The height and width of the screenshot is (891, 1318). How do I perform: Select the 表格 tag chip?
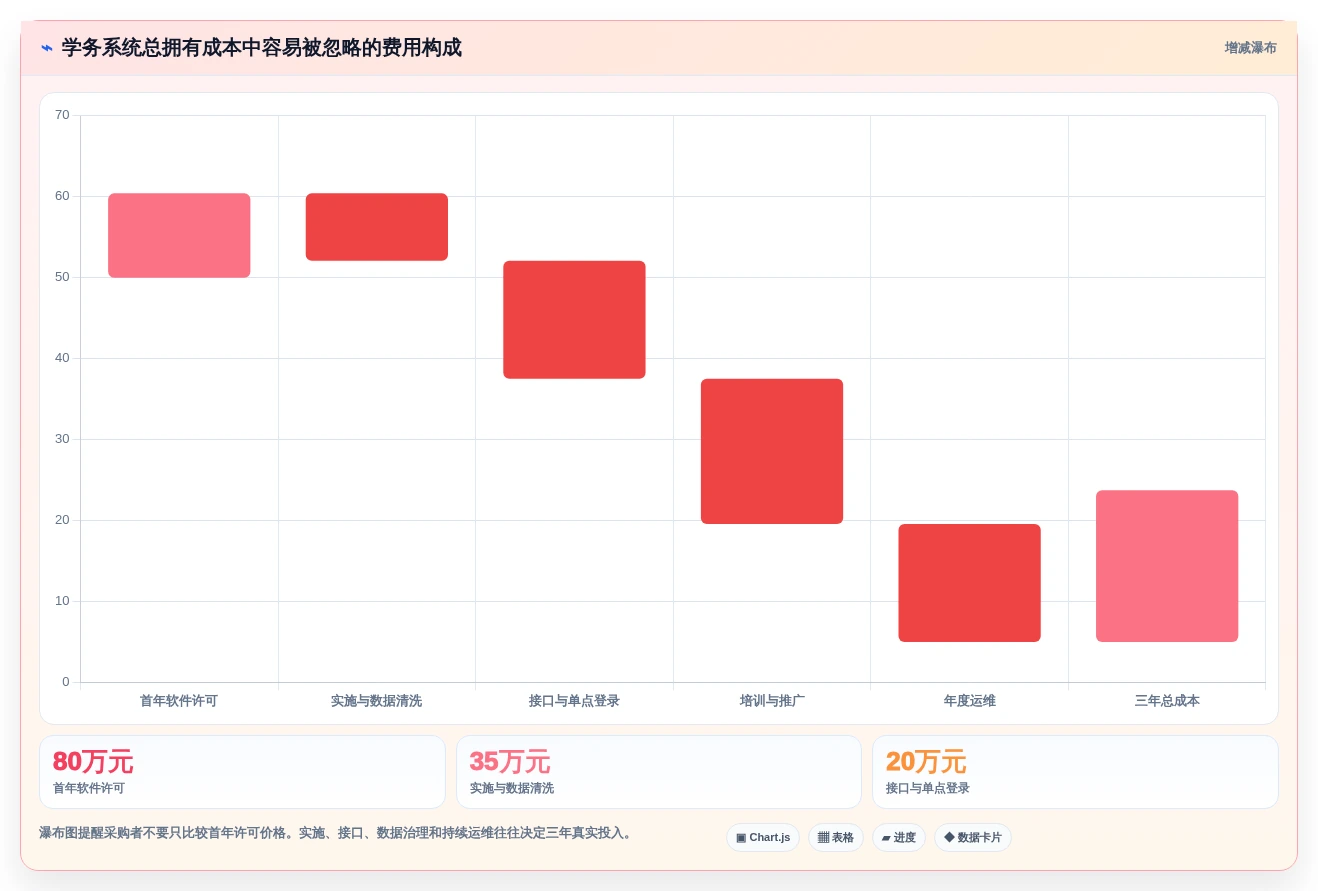pos(836,838)
